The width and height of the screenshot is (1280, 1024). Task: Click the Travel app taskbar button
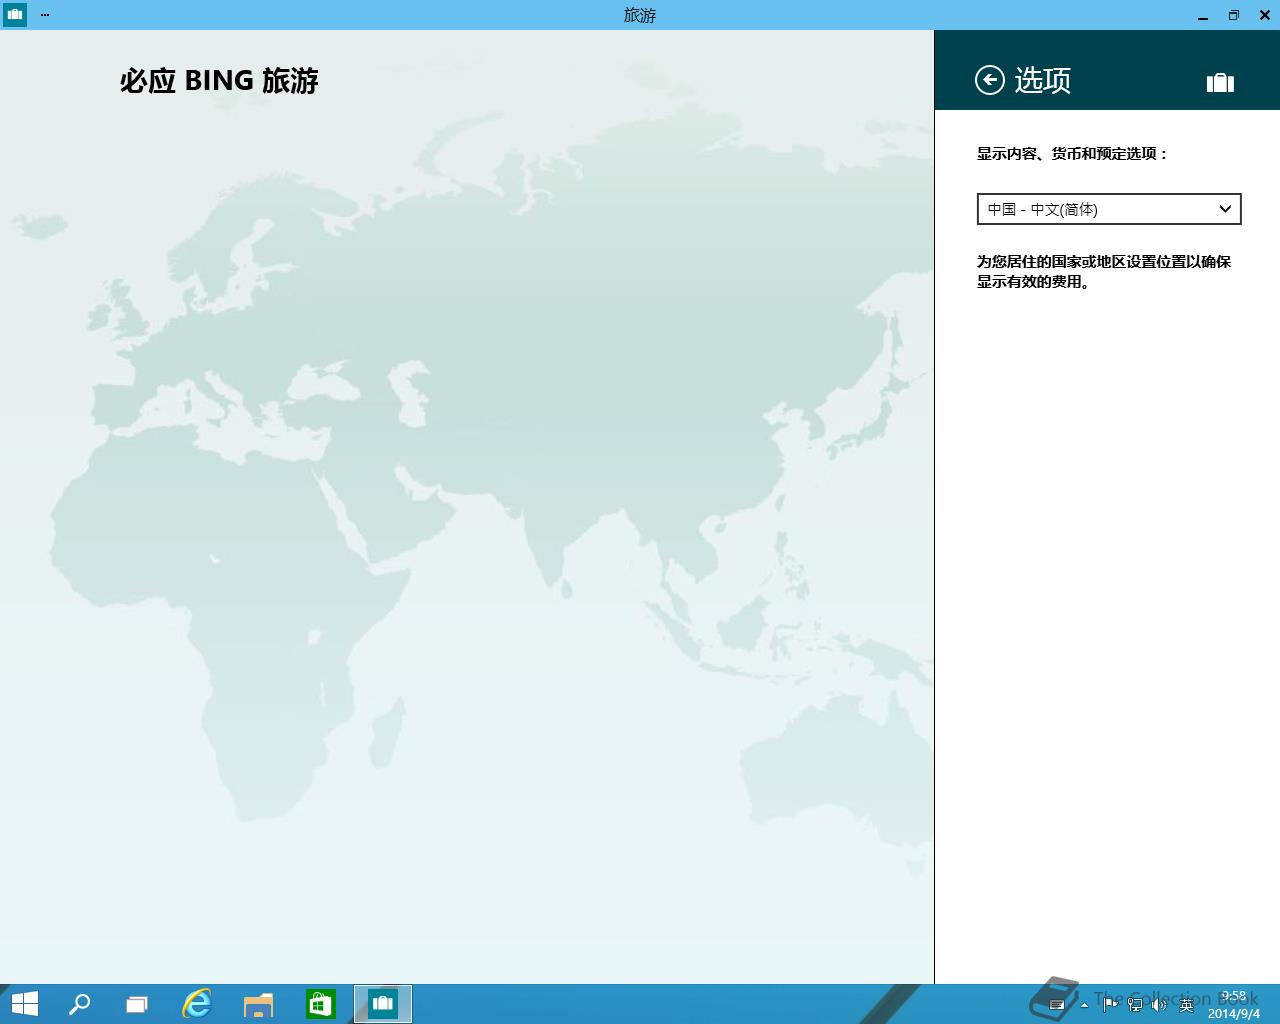click(383, 1004)
